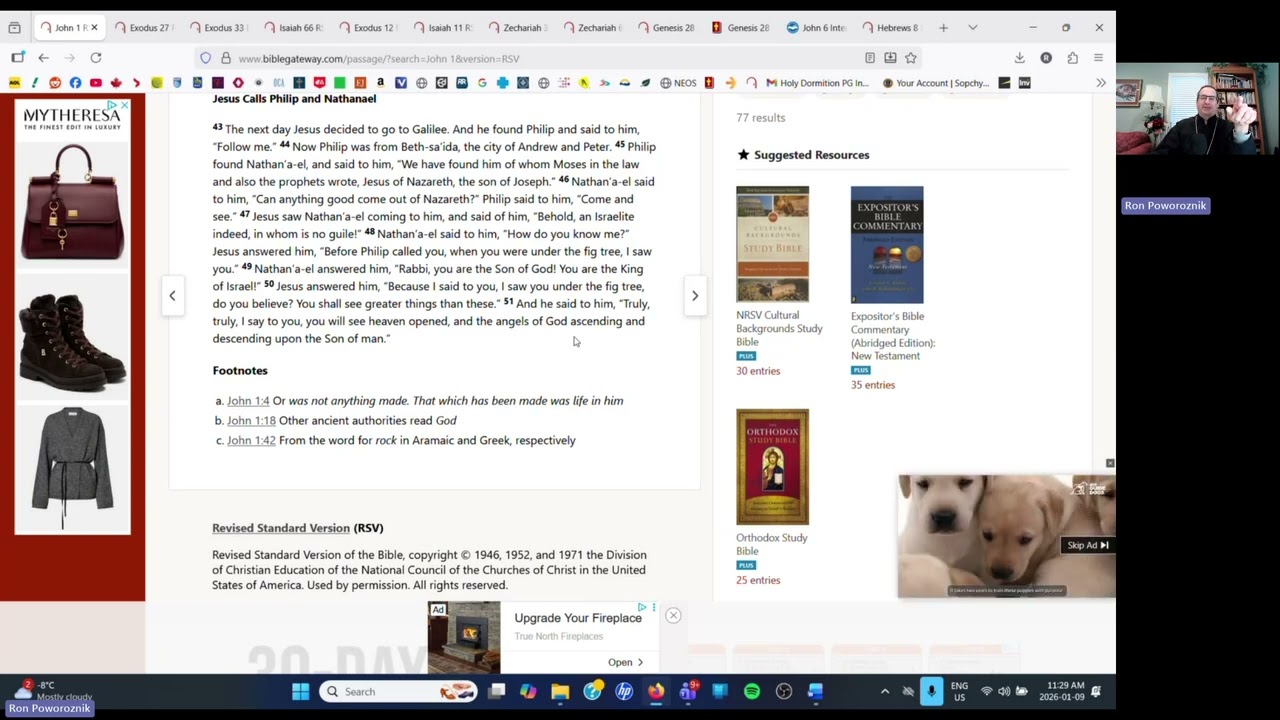
Task: Open the Windows Start menu
Action: click(x=300, y=692)
